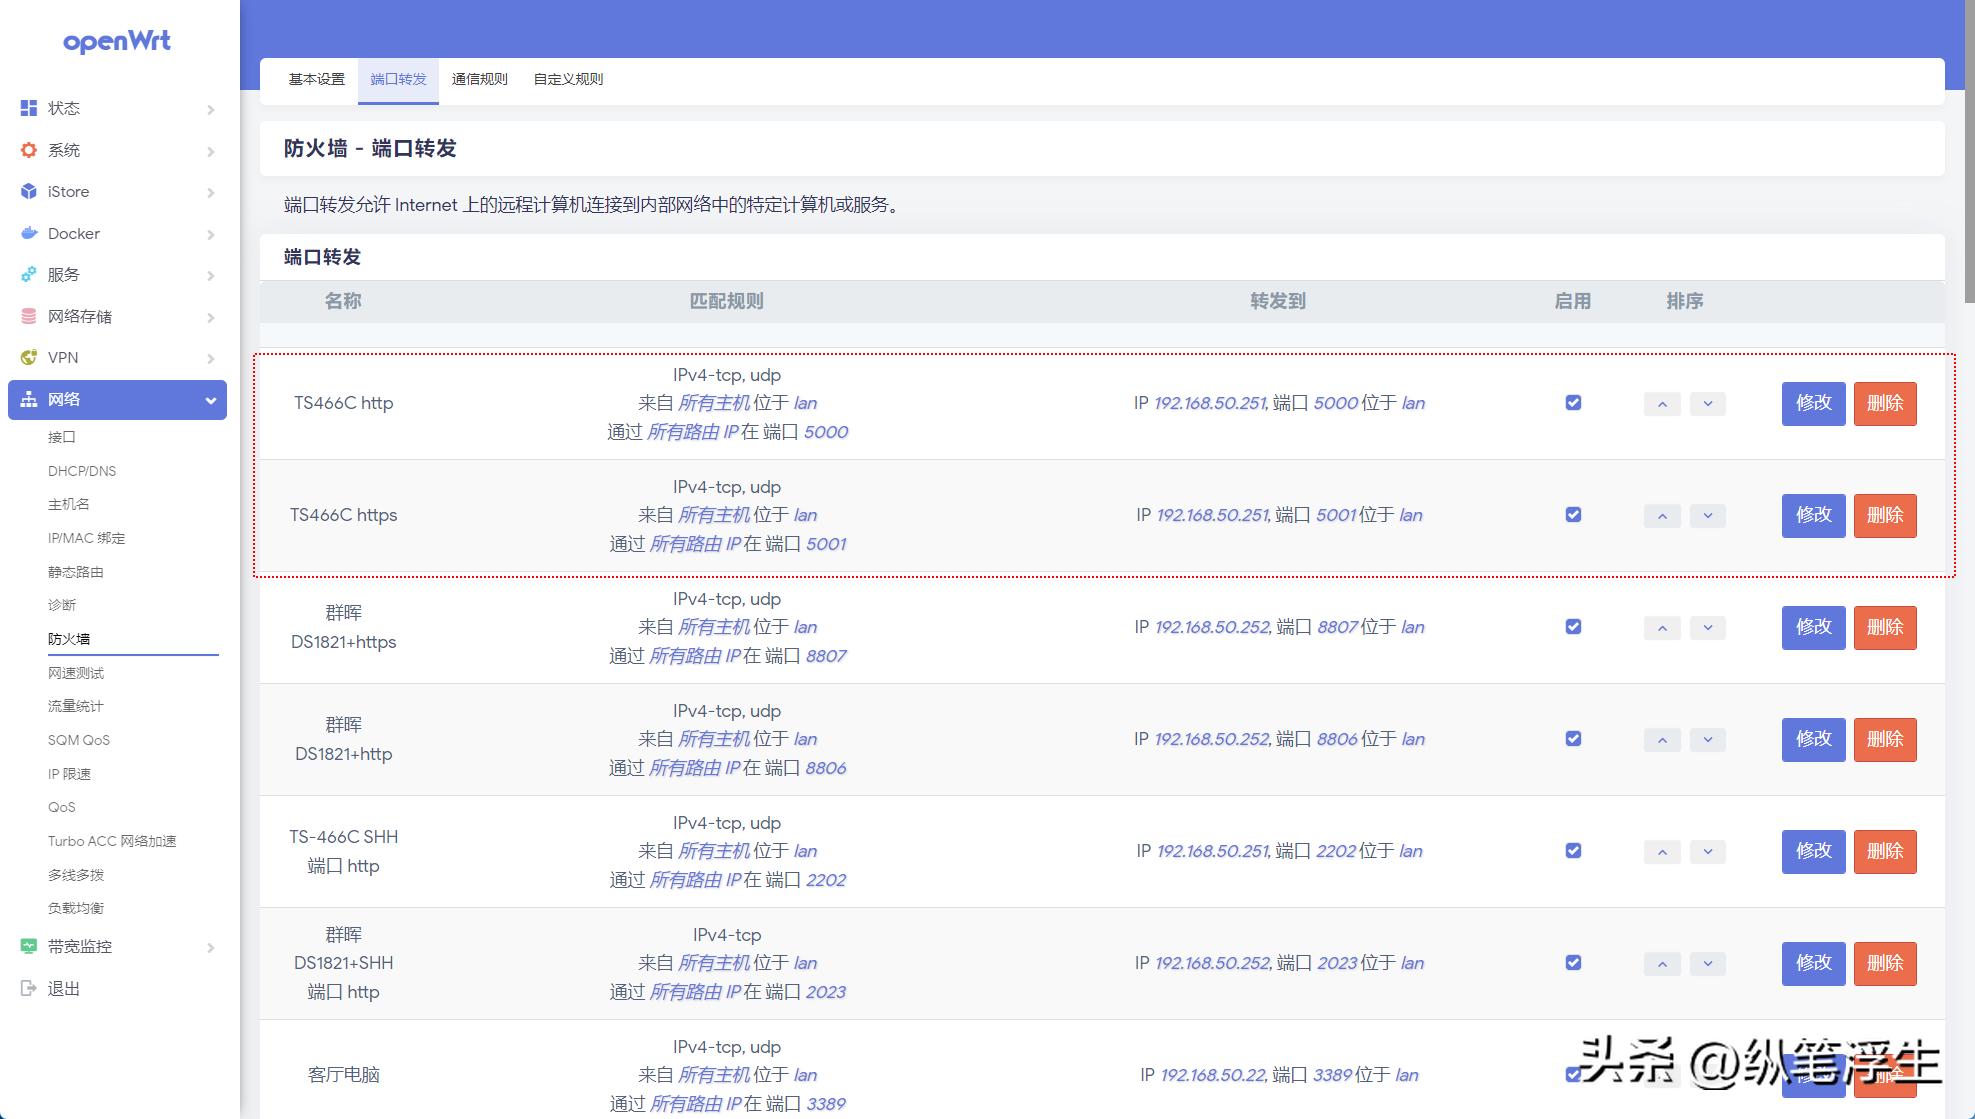Click the iStore cube icon

point(28,191)
